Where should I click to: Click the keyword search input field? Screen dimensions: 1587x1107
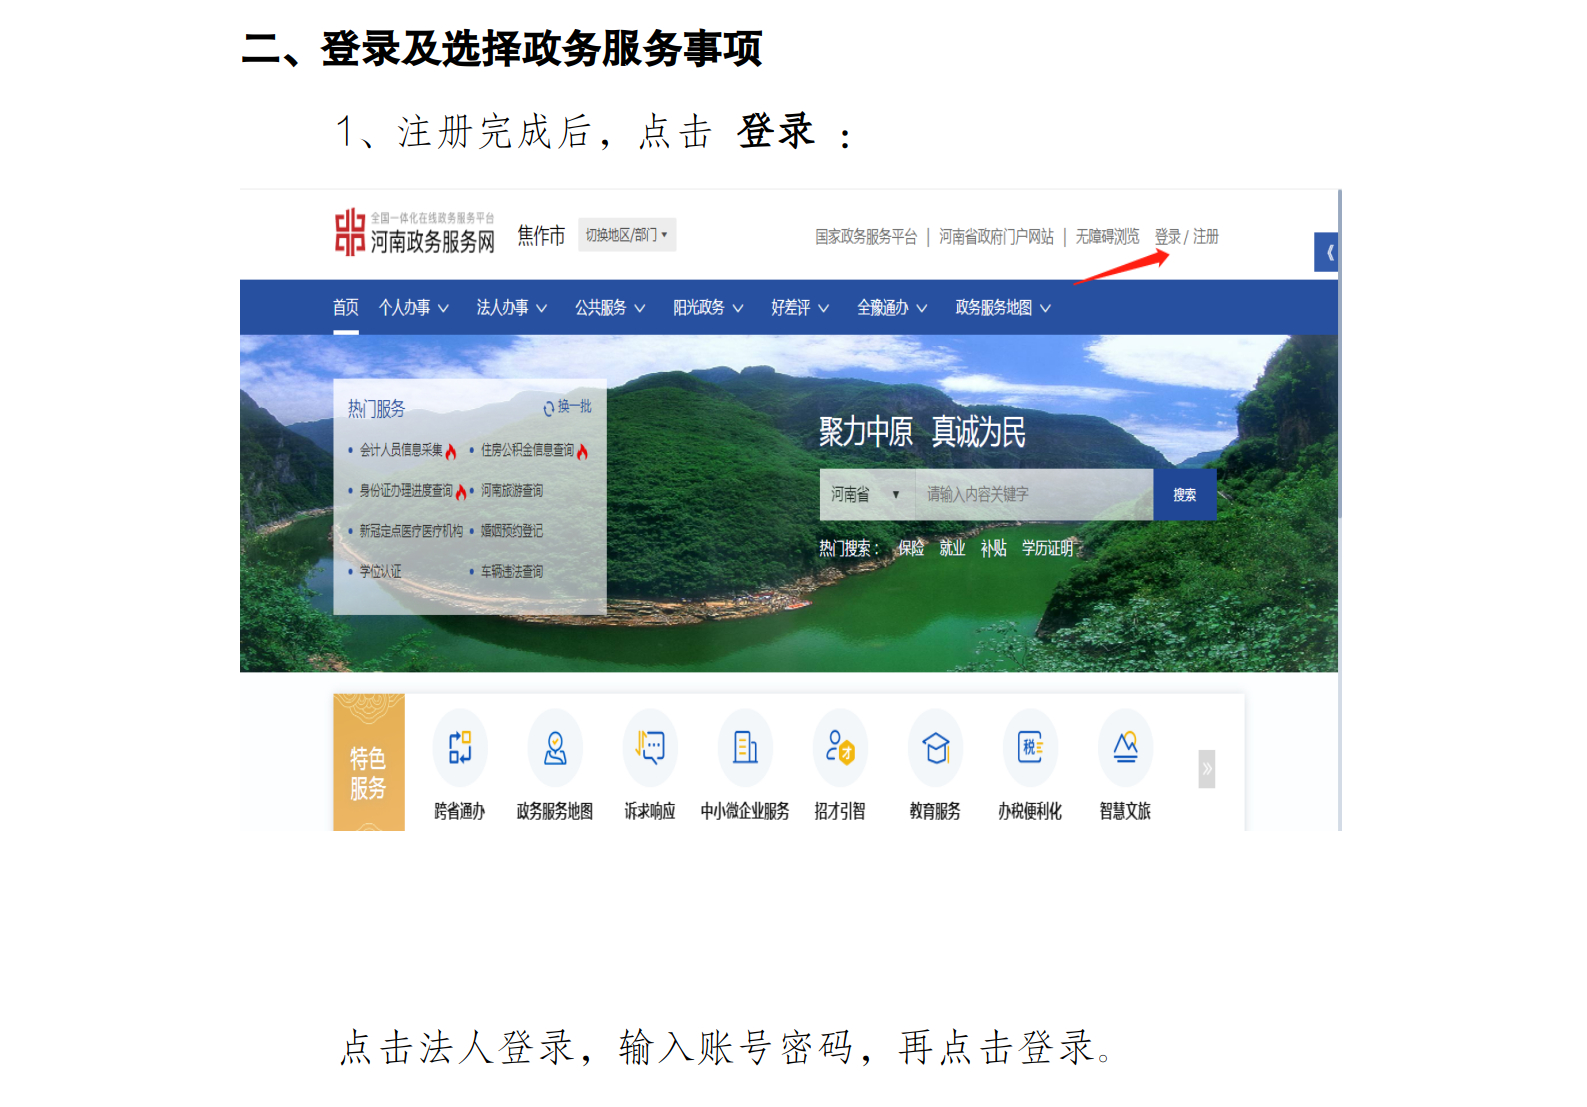pos(1033,494)
